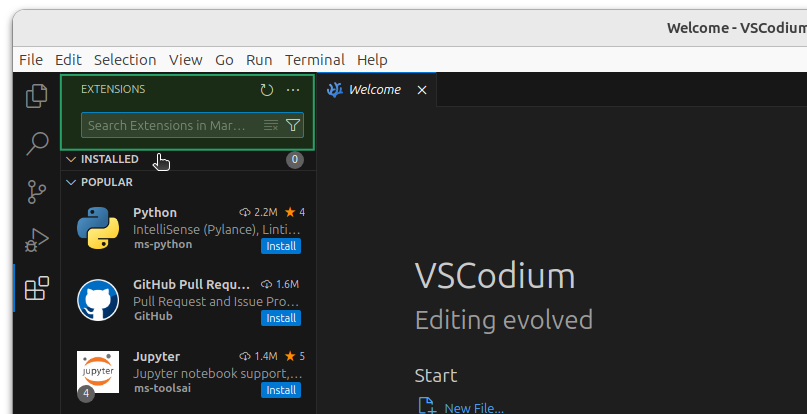
Task: Open the Run menu
Action: (x=259, y=60)
